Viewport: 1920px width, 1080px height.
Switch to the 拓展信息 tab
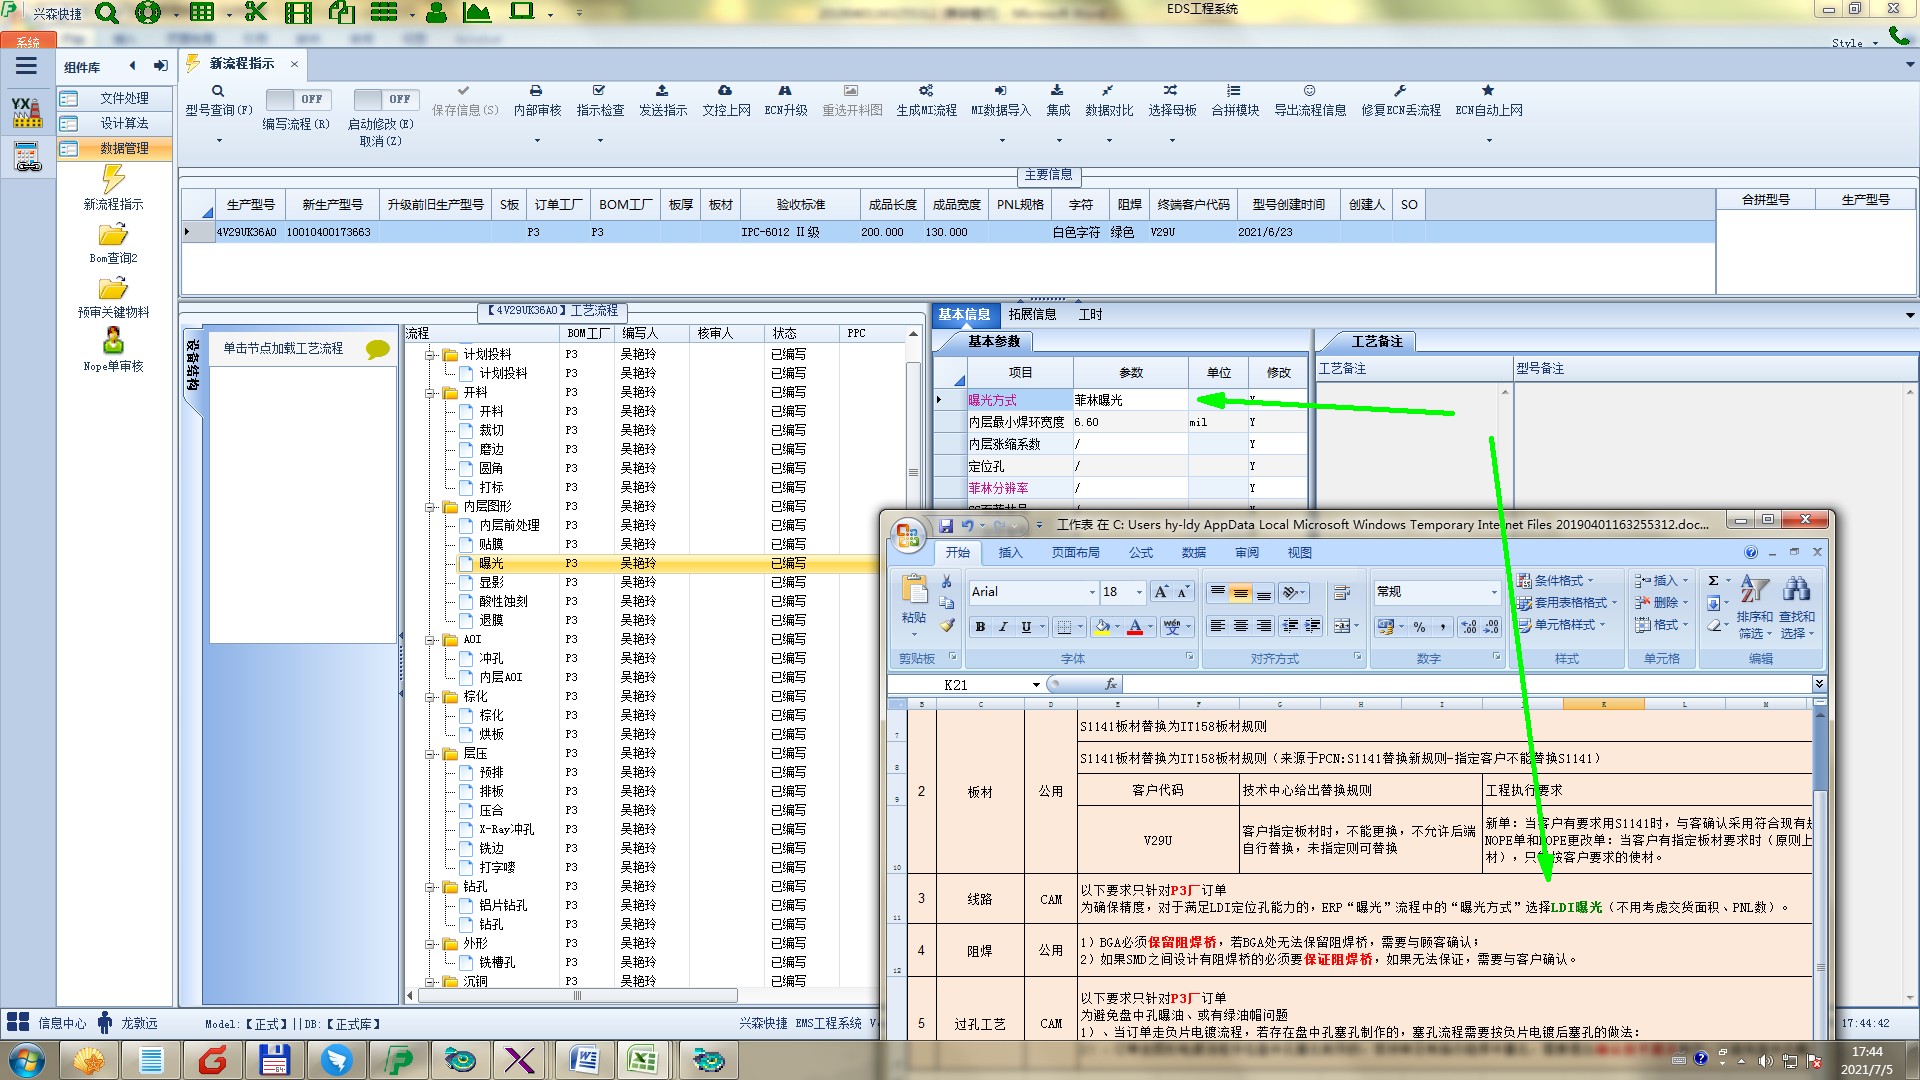click(1032, 314)
